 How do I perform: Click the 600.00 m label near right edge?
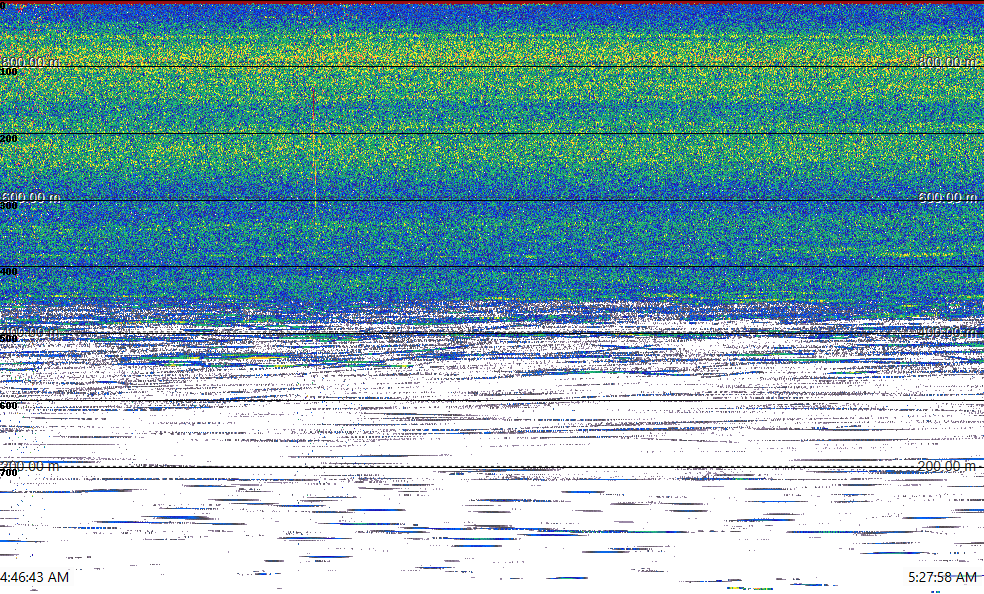coord(948,197)
